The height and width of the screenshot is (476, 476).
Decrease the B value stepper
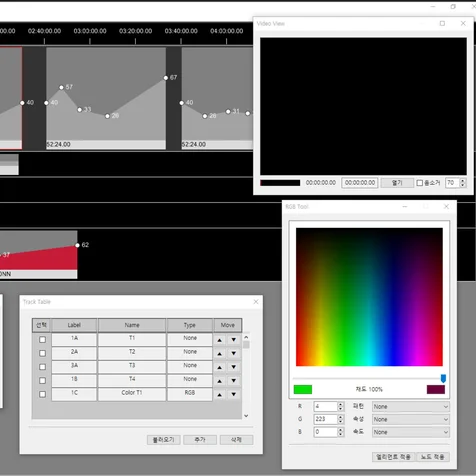click(x=340, y=434)
